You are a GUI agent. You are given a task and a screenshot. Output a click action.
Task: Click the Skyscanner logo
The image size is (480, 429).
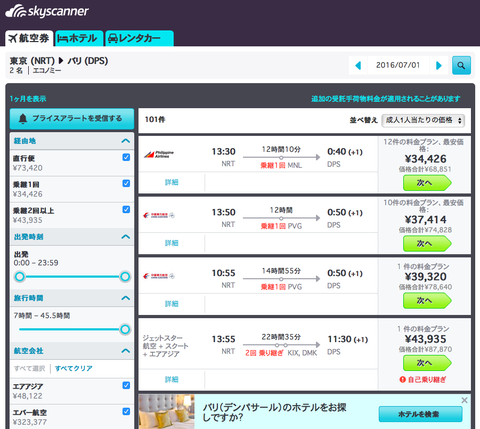[47, 11]
